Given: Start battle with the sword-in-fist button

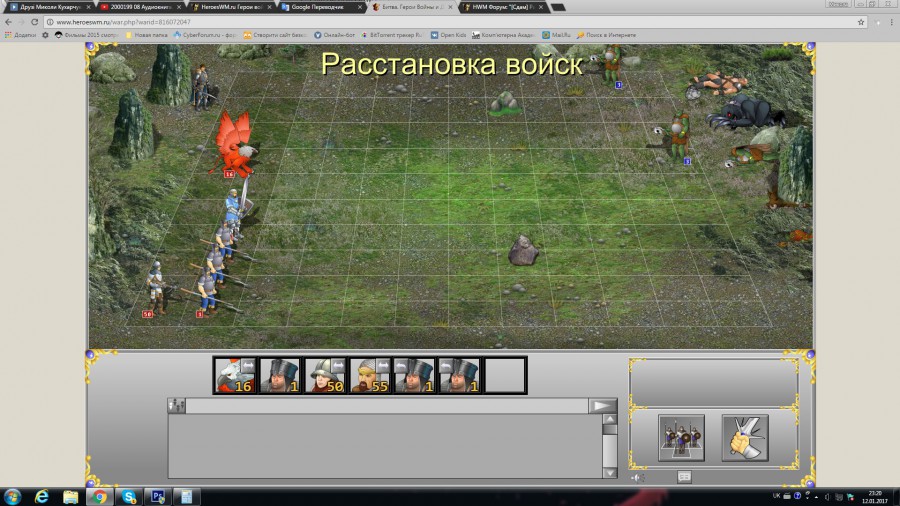Looking at the screenshot, I should coord(745,438).
